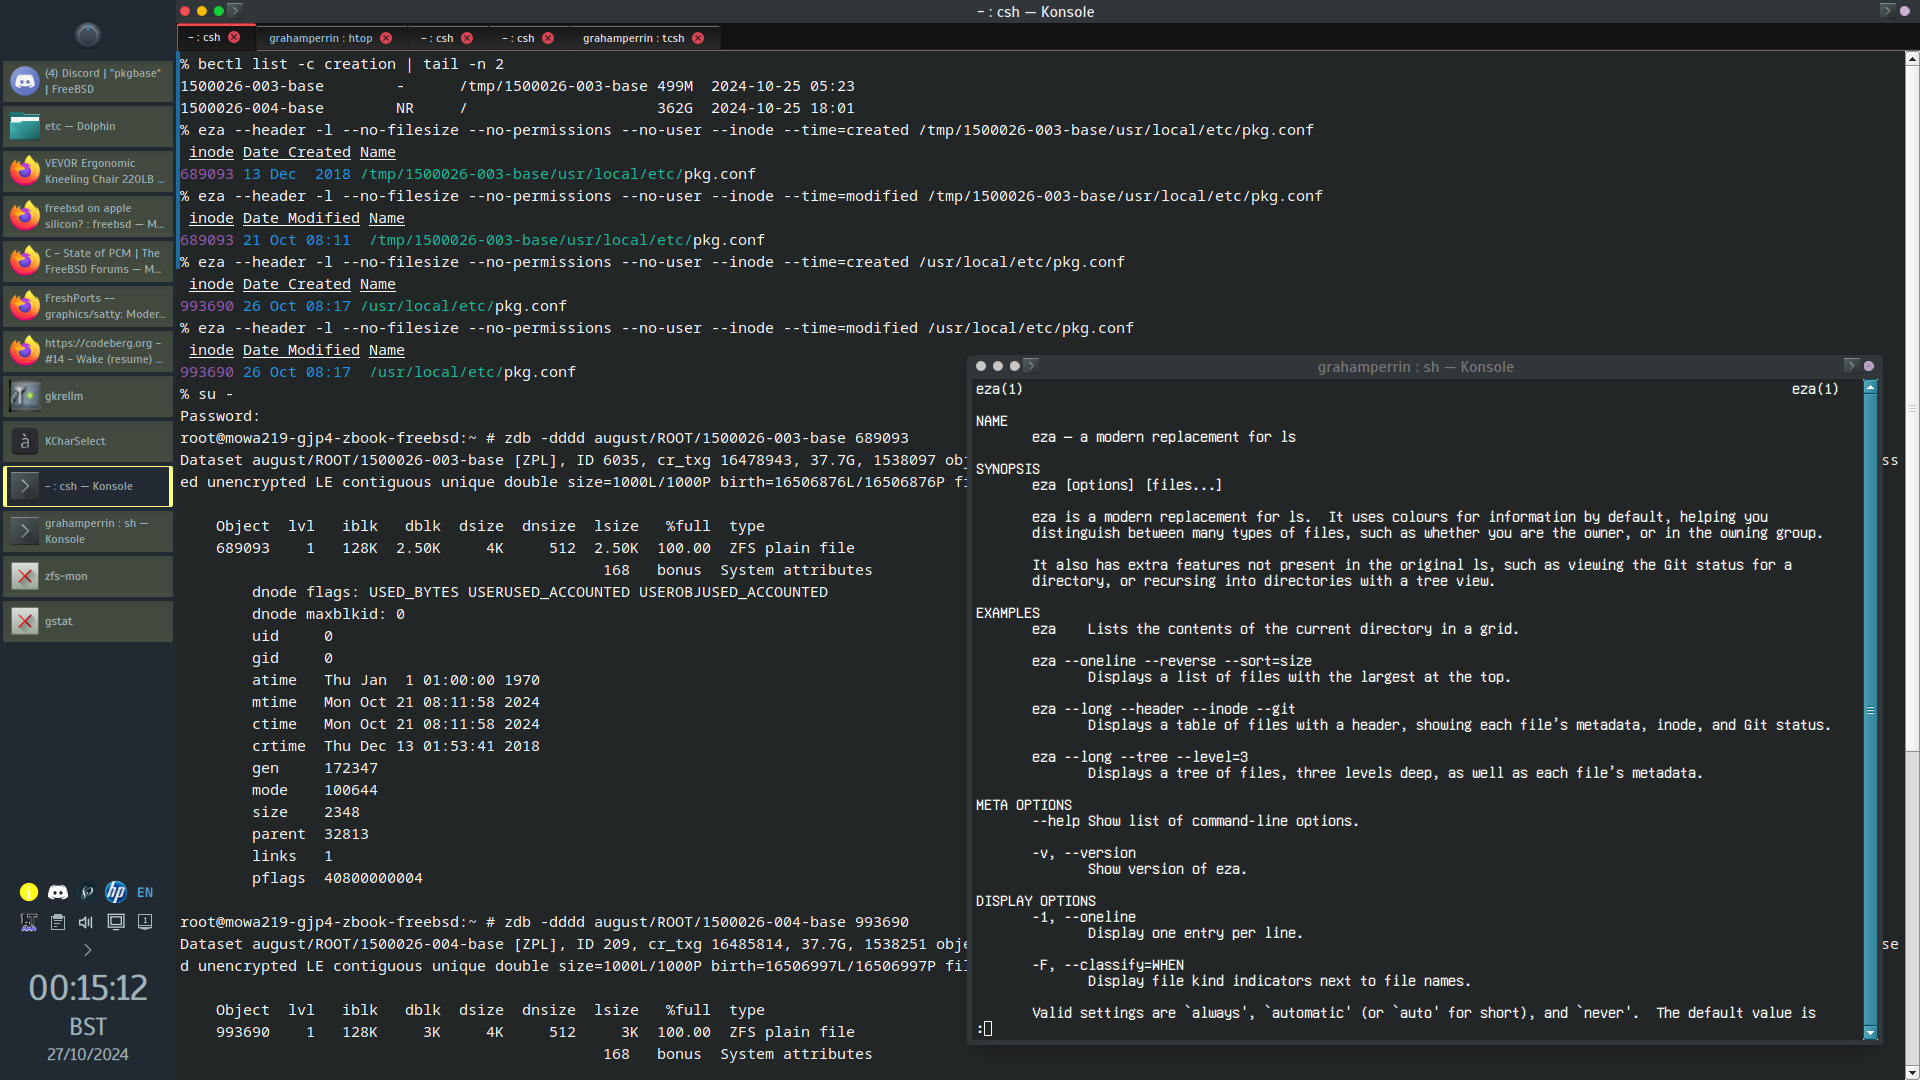Open the display configuration tray icon
This screenshot has height=1080, width=1920.
pos(116,922)
